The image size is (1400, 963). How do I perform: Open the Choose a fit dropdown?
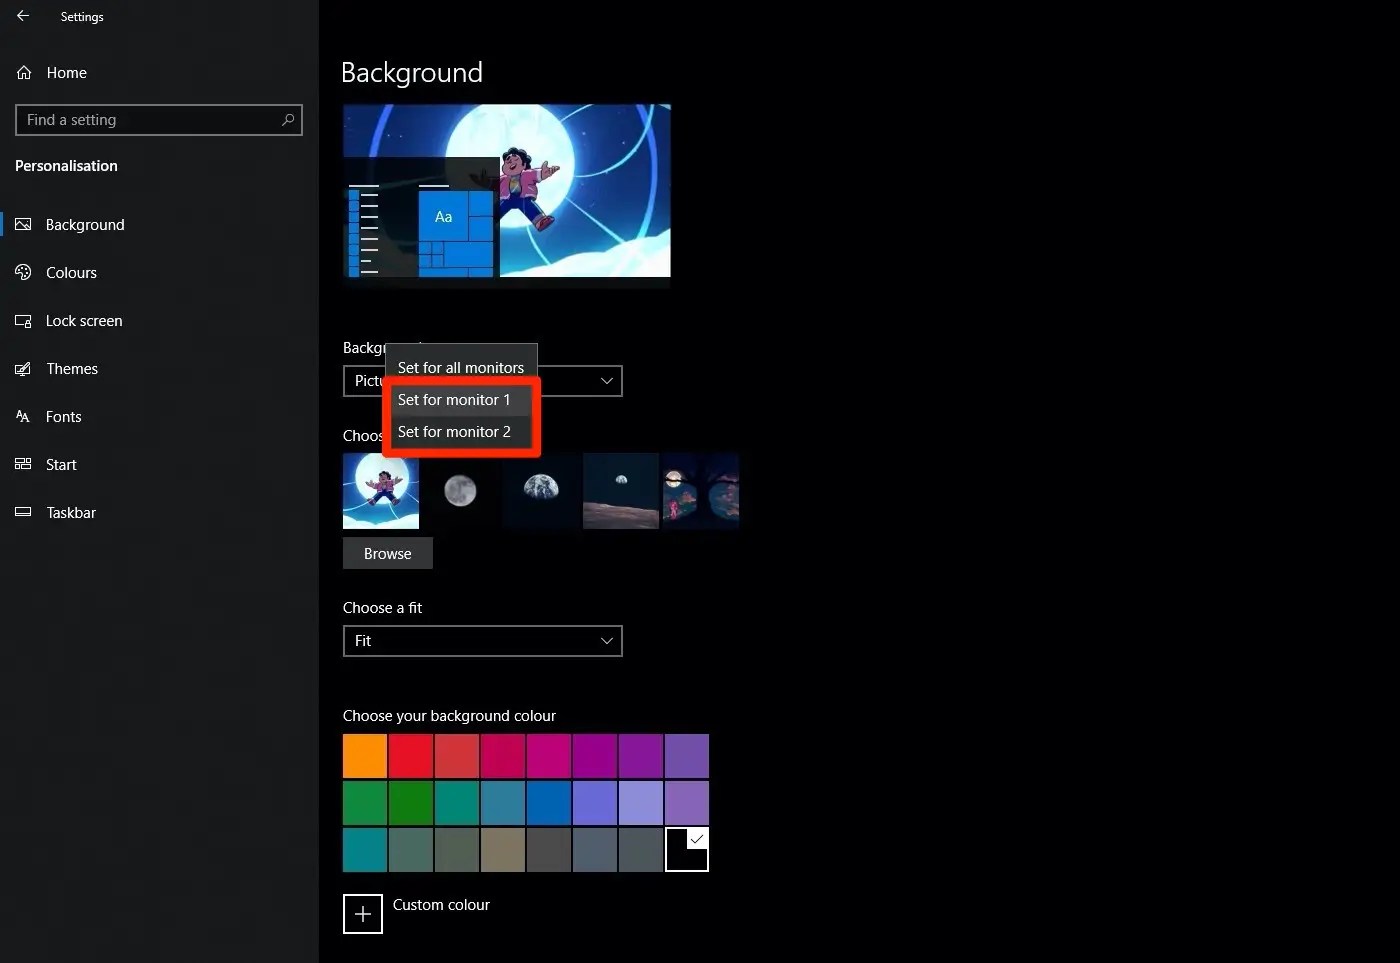click(482, 641)
